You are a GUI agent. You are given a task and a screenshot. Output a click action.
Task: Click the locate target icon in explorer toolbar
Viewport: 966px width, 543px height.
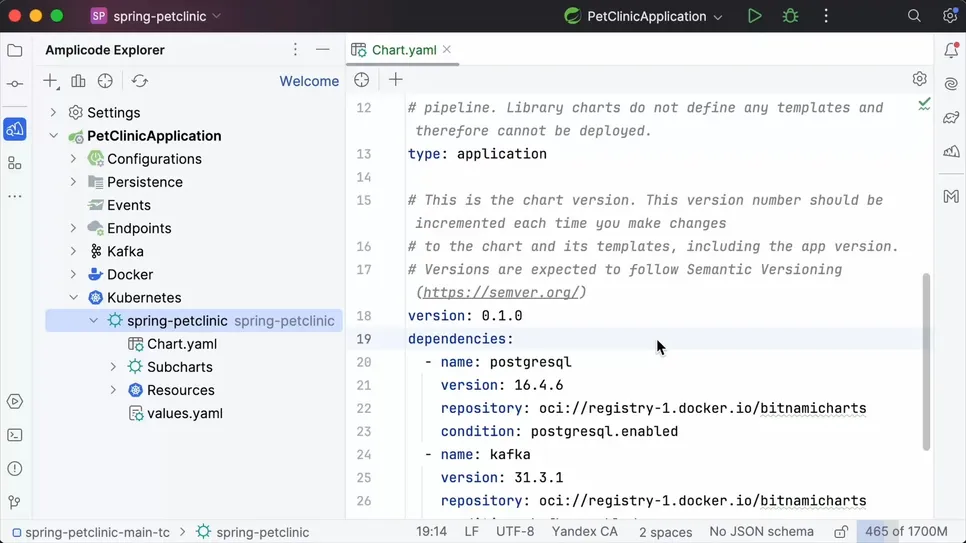click(105, 81)
